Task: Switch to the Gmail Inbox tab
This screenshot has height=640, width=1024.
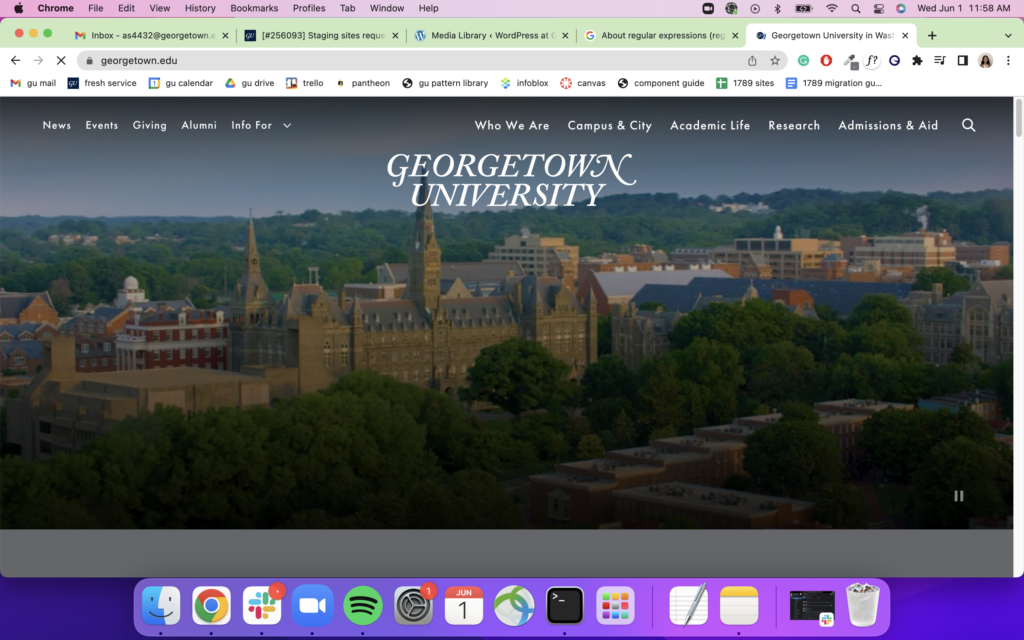Action: tap(152, 35)
